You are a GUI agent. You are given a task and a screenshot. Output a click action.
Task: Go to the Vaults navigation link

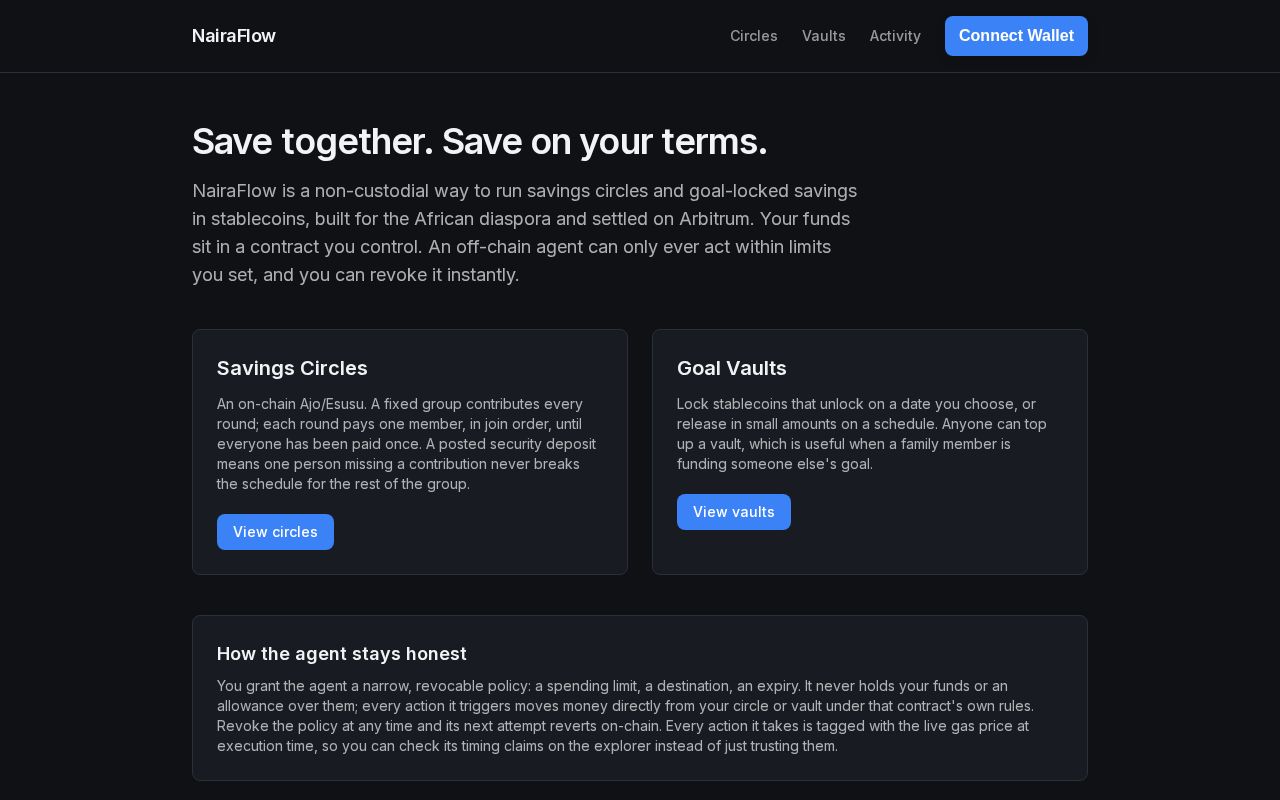pos(824,36)
